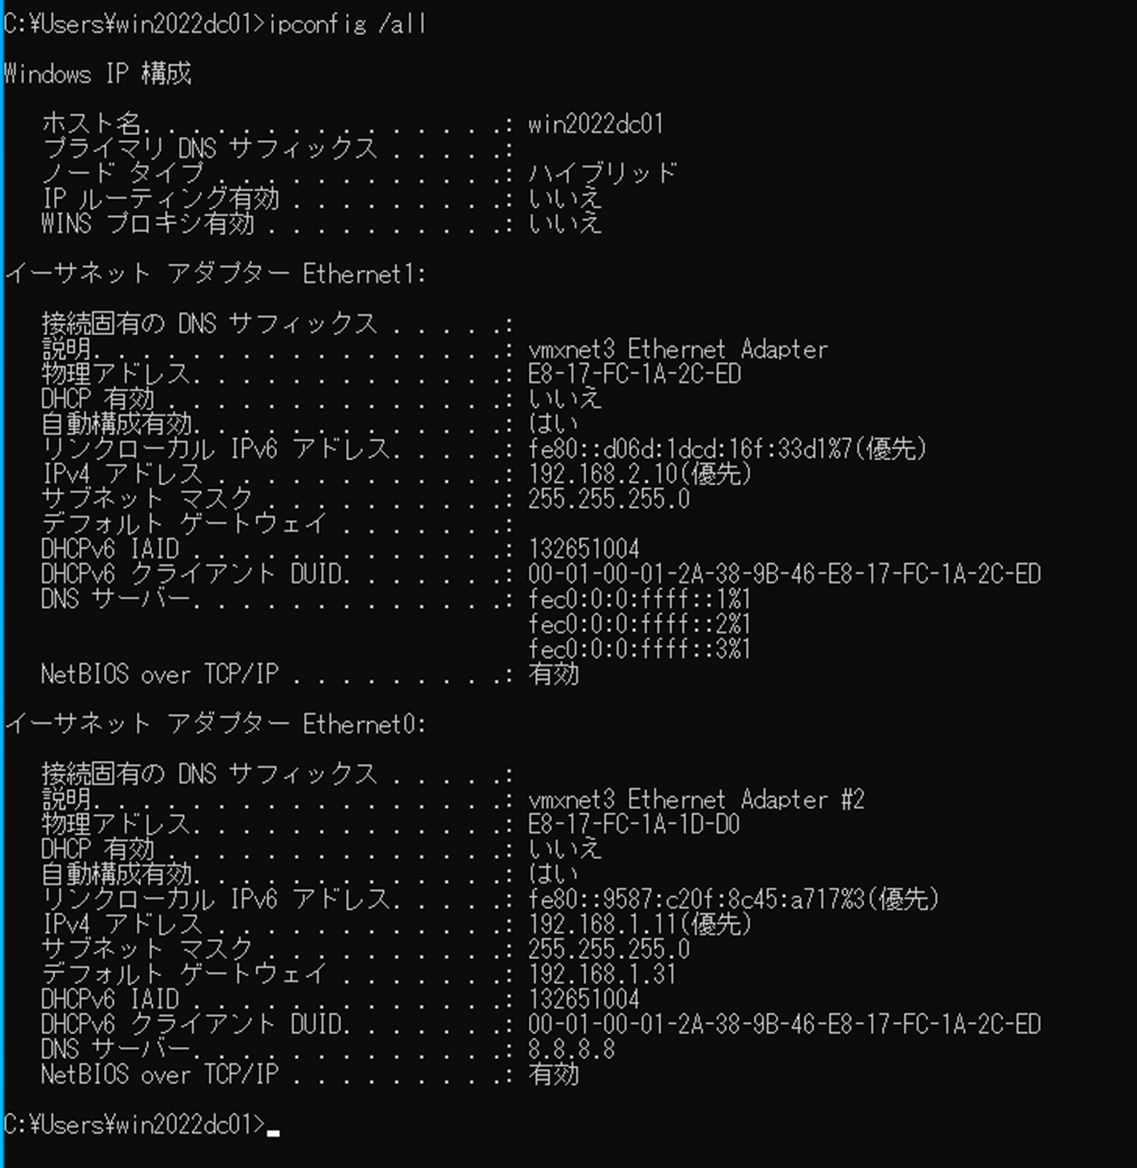Click DNS server fec0:0:0:ffff::2%1

pyautogui.click(x=639, y=624)
